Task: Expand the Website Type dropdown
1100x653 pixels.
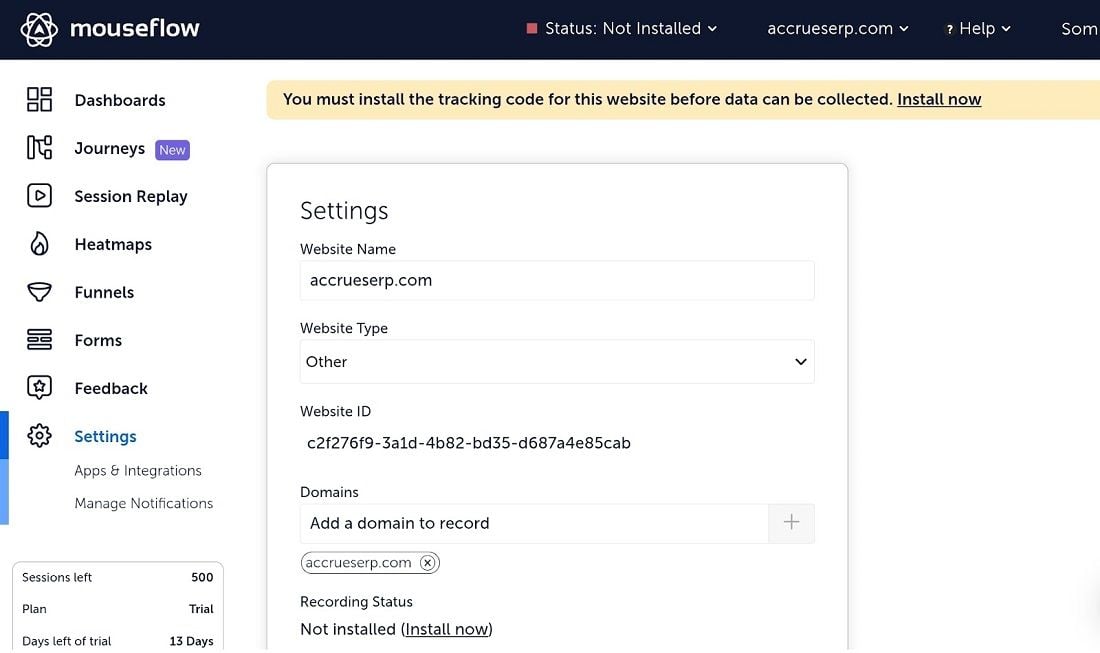Action: [x=557, y=362]
